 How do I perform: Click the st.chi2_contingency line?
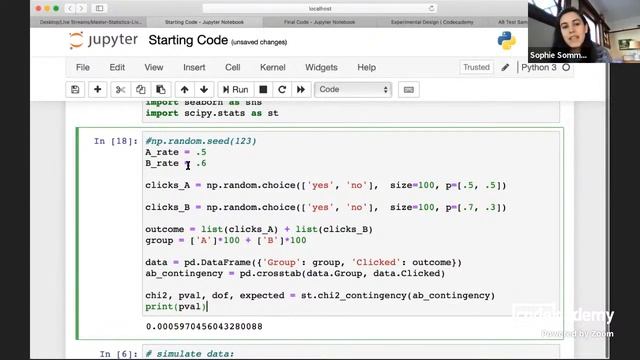pos(320,295)
